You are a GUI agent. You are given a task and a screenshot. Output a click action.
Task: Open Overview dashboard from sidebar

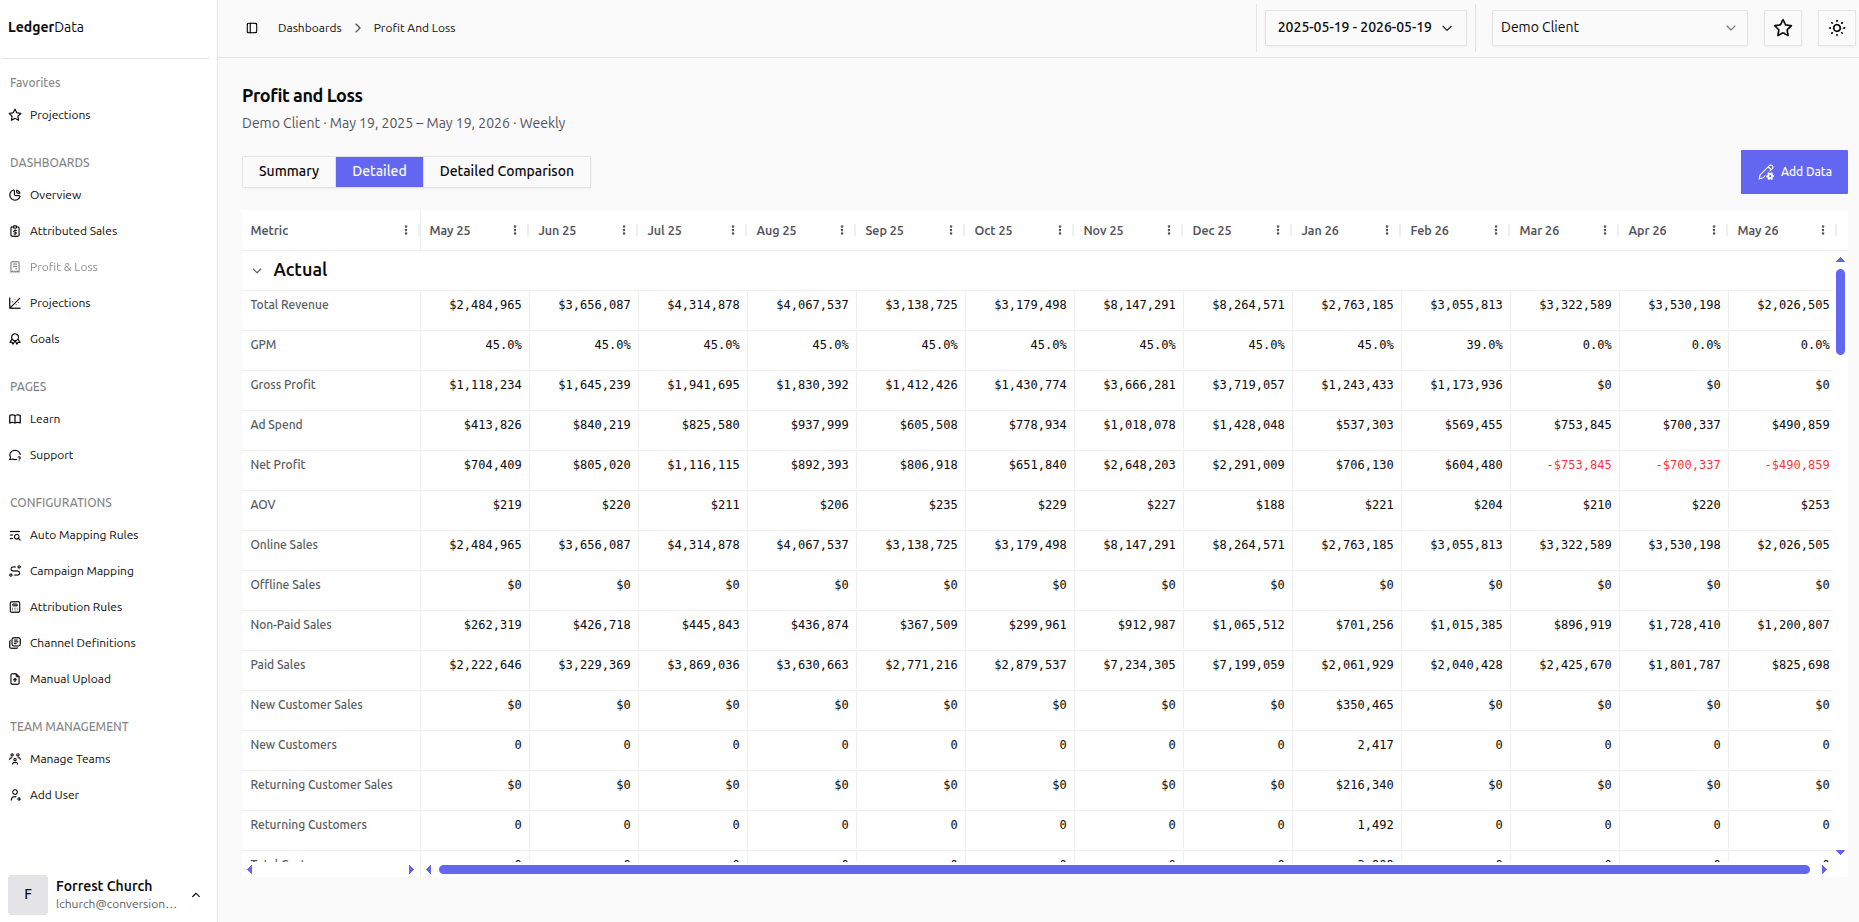click(55, 195)
